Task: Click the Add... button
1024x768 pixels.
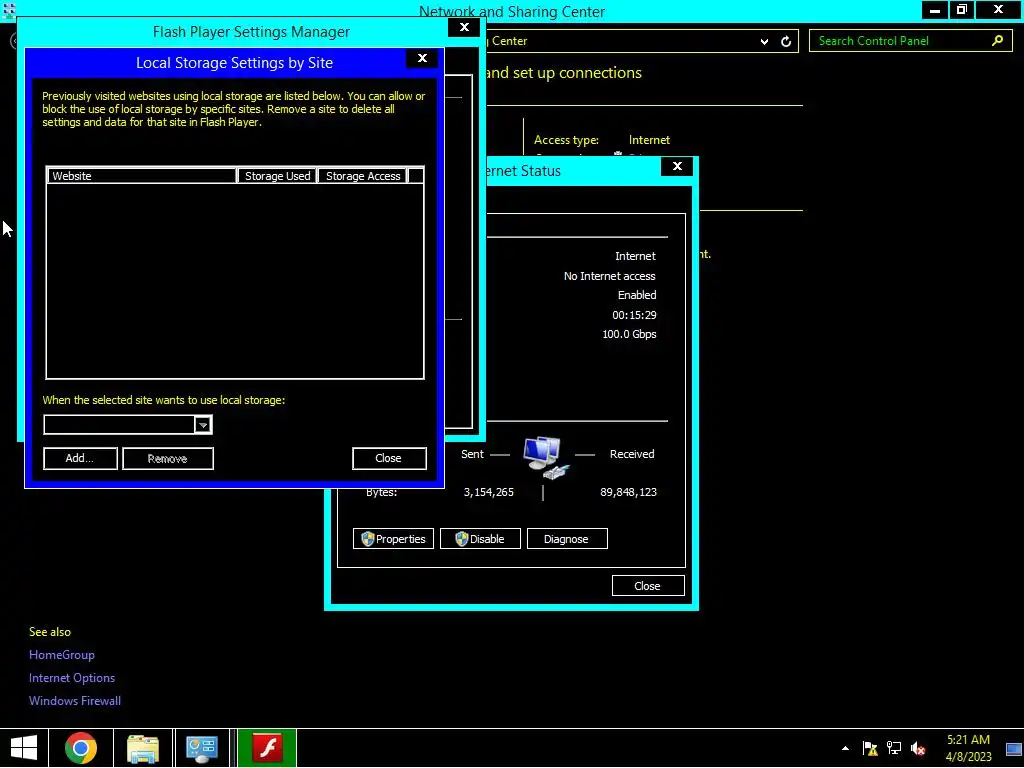Action: pyautogui.click(x=80, y=458)
